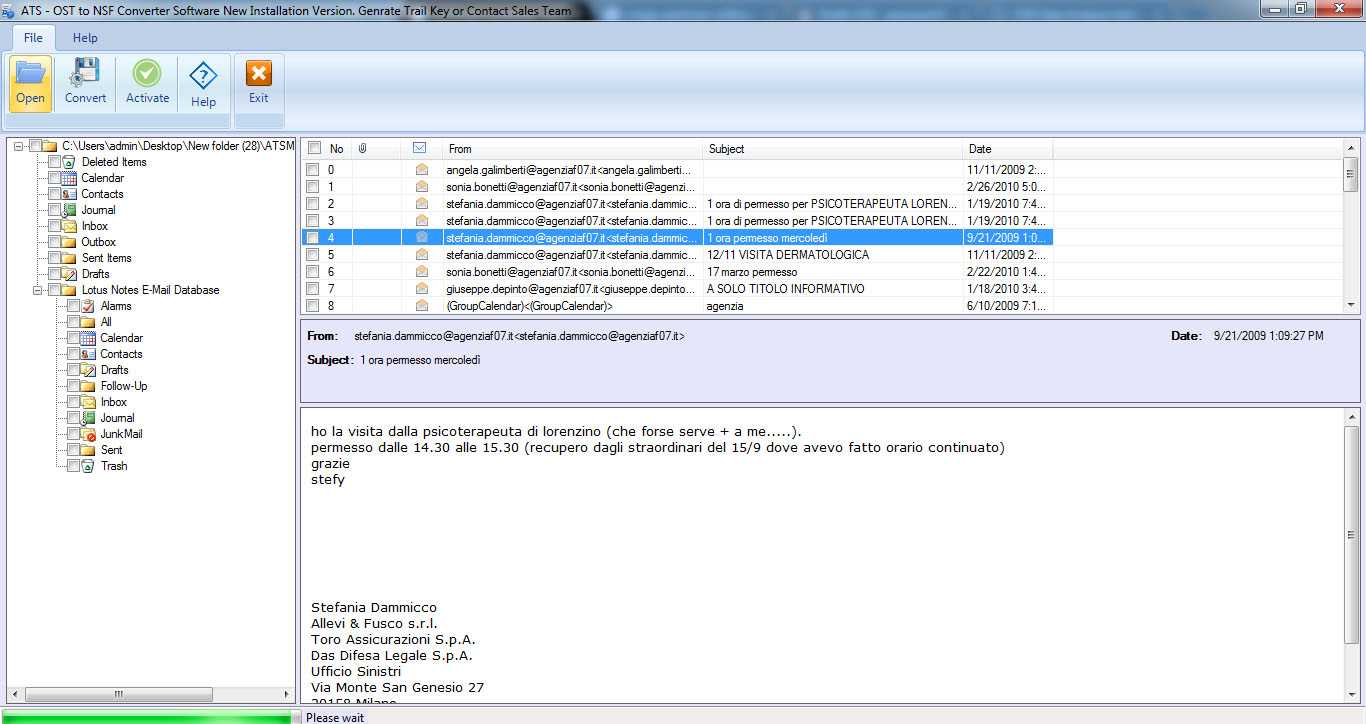
Task: Check the checkbox for message number 0
Action: pyautogui.click(x=313, y=169)
